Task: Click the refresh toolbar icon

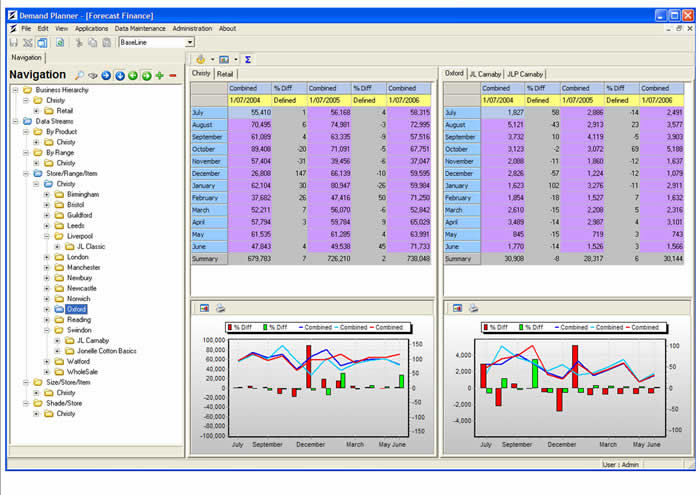Action: click(x=60, y=42)
